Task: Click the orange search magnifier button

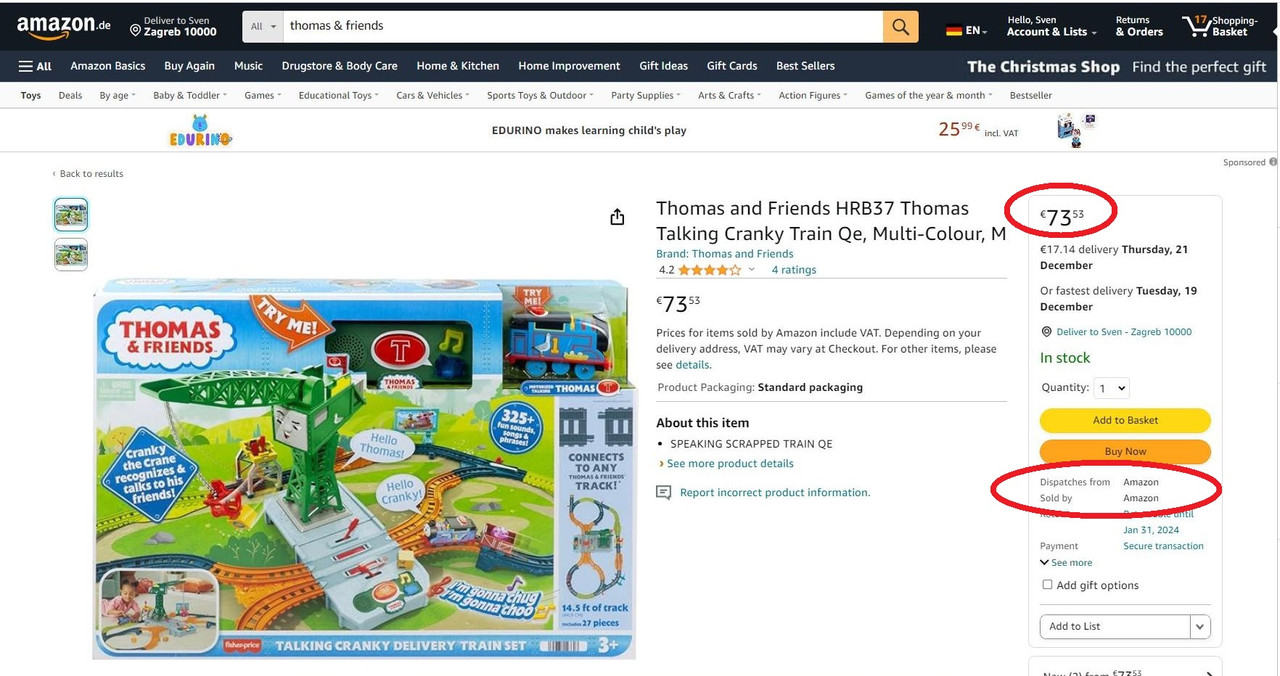Action: [x=900, y=27]
